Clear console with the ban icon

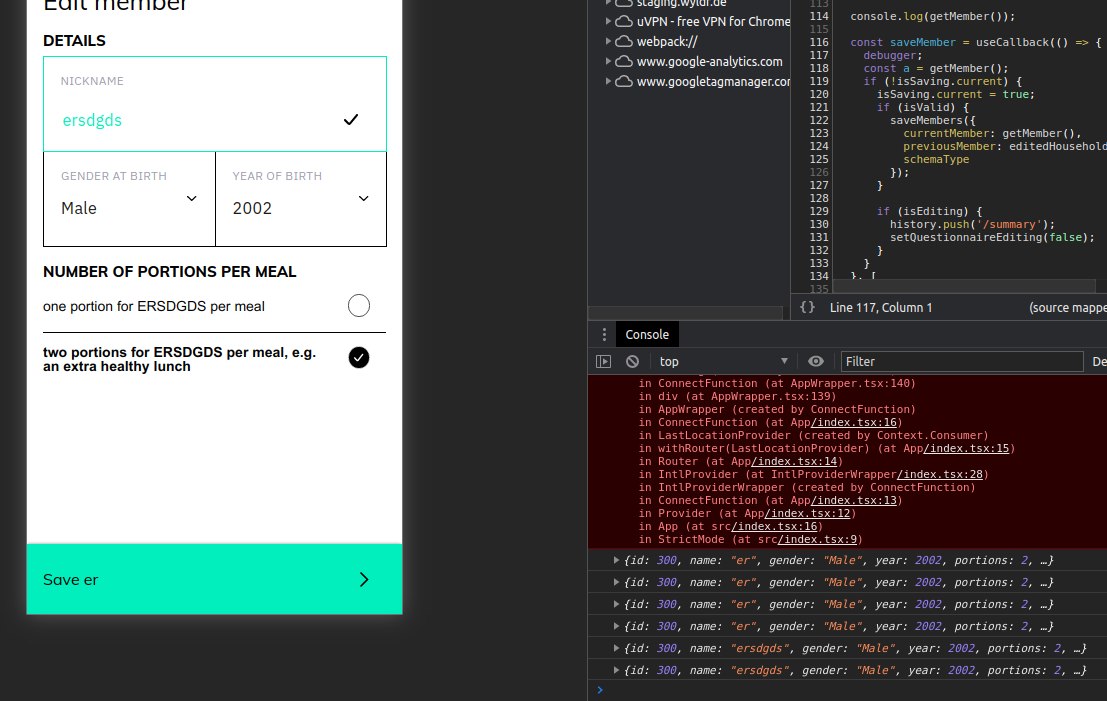(633, 361)
